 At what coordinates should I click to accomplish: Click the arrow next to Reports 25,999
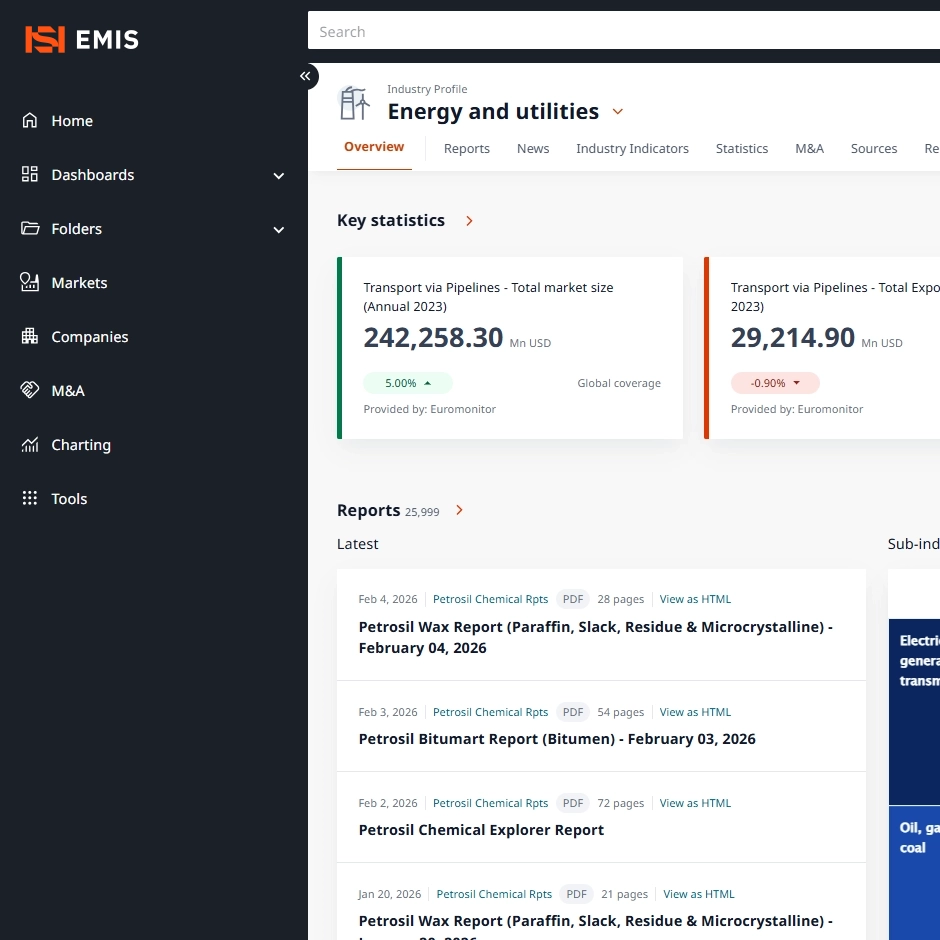click(x=460, y=511)
